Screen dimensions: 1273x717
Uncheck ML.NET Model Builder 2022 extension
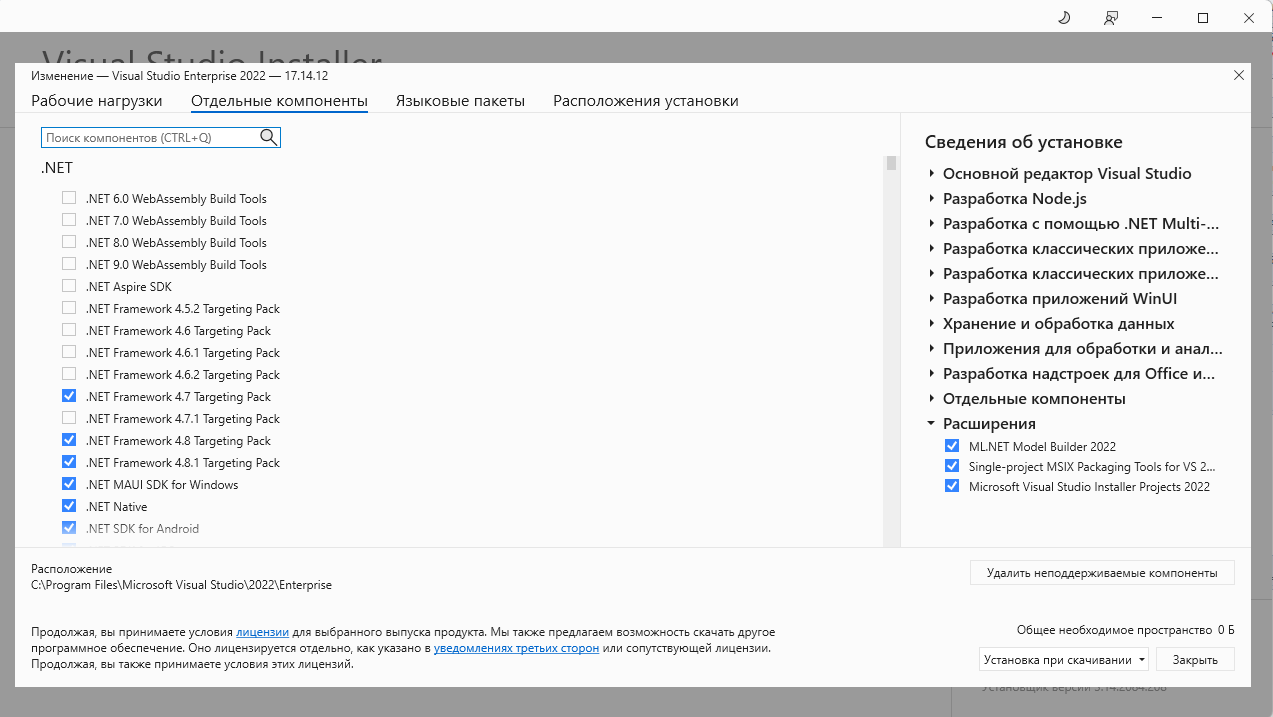coord(952,446)
